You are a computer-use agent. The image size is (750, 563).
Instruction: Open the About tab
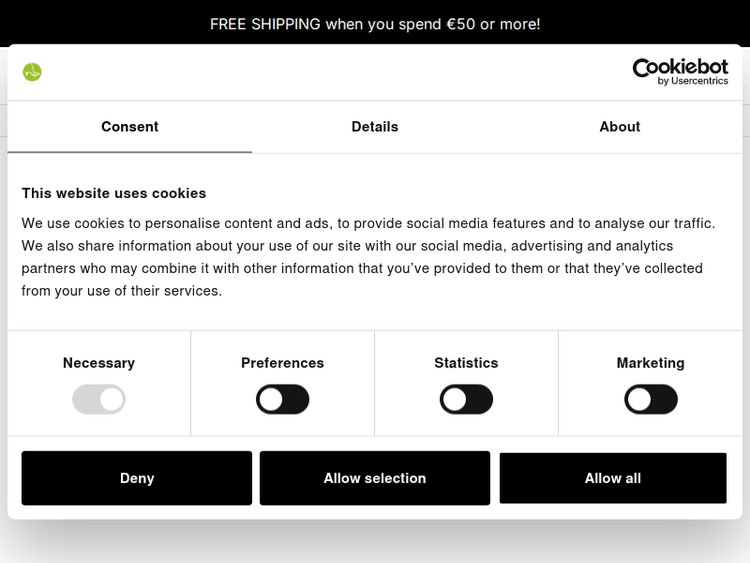(x=620, y=127)
